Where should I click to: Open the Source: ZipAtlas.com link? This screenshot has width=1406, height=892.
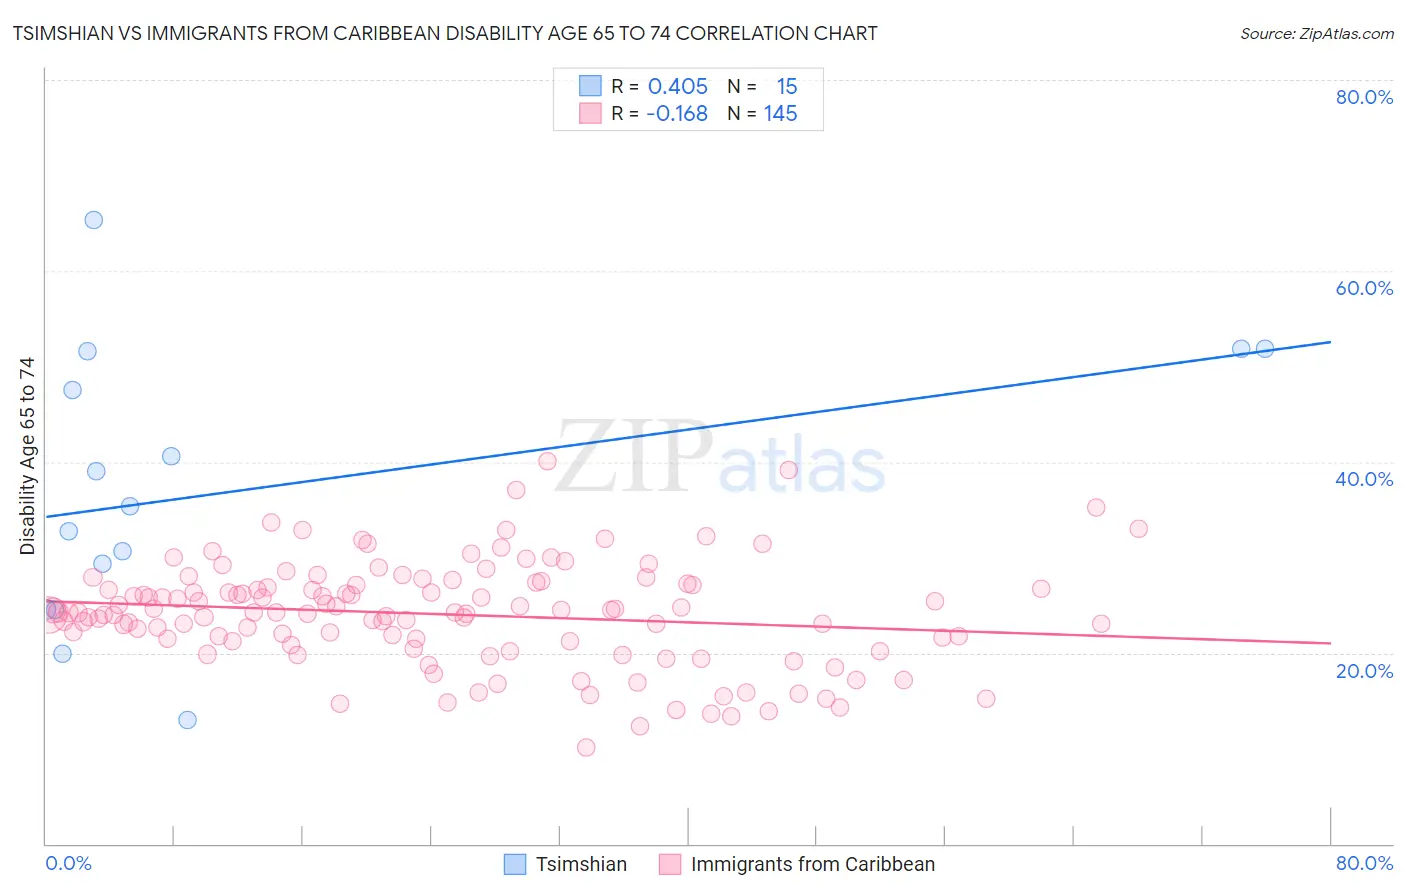click(x=1317, y=33)
